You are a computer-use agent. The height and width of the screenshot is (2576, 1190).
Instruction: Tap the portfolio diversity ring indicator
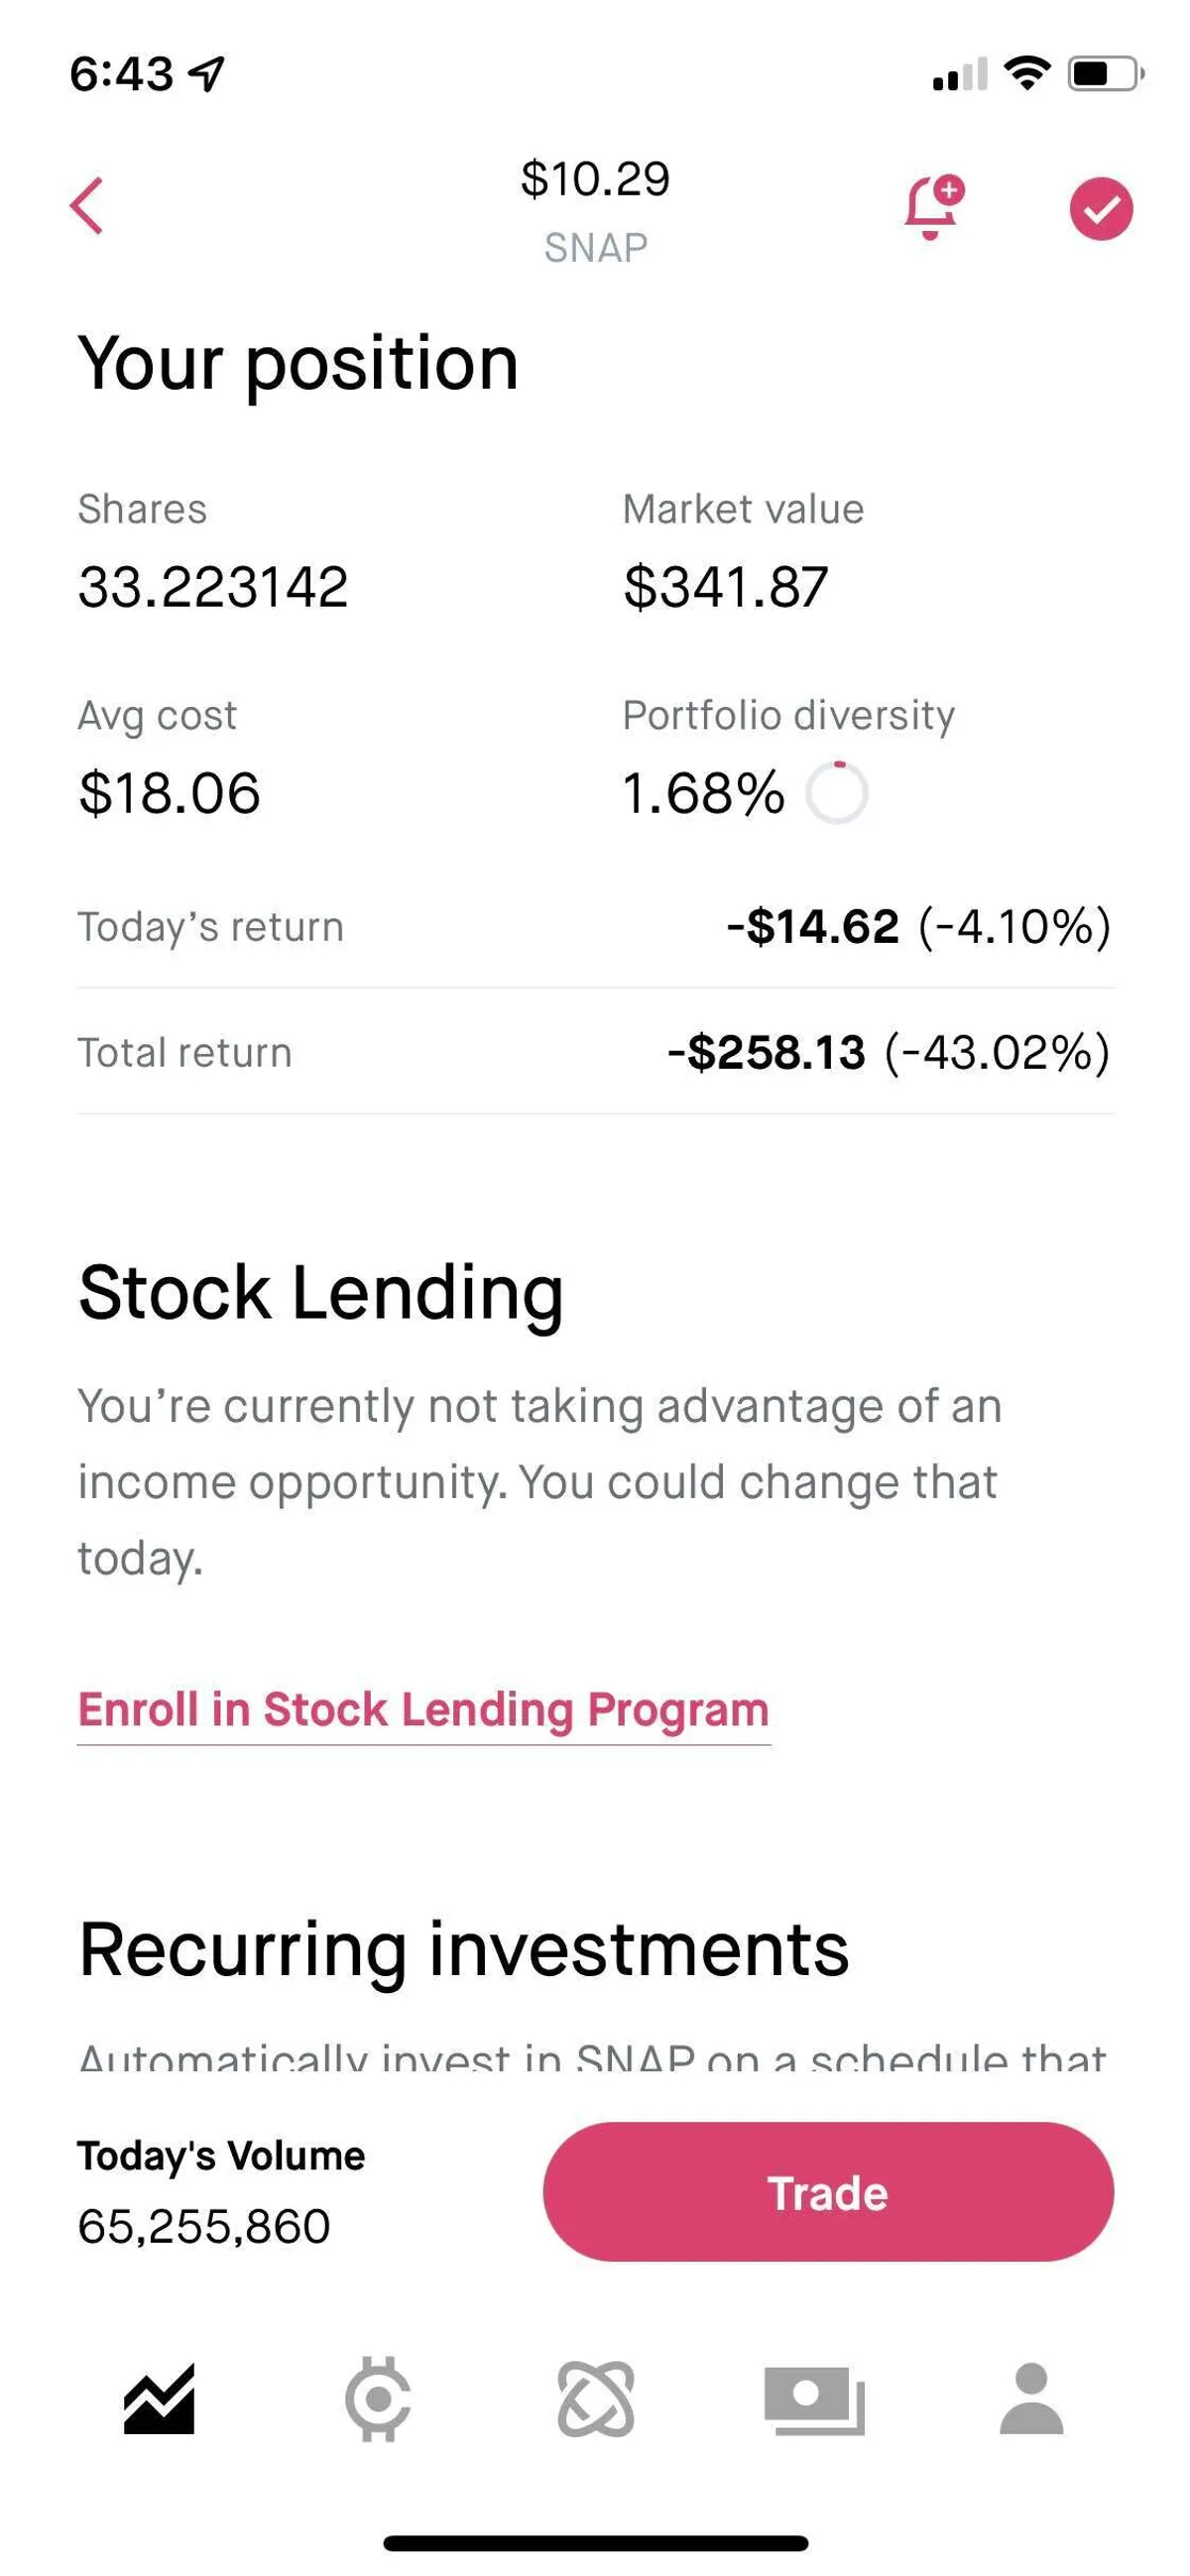(x=837, y=793)
